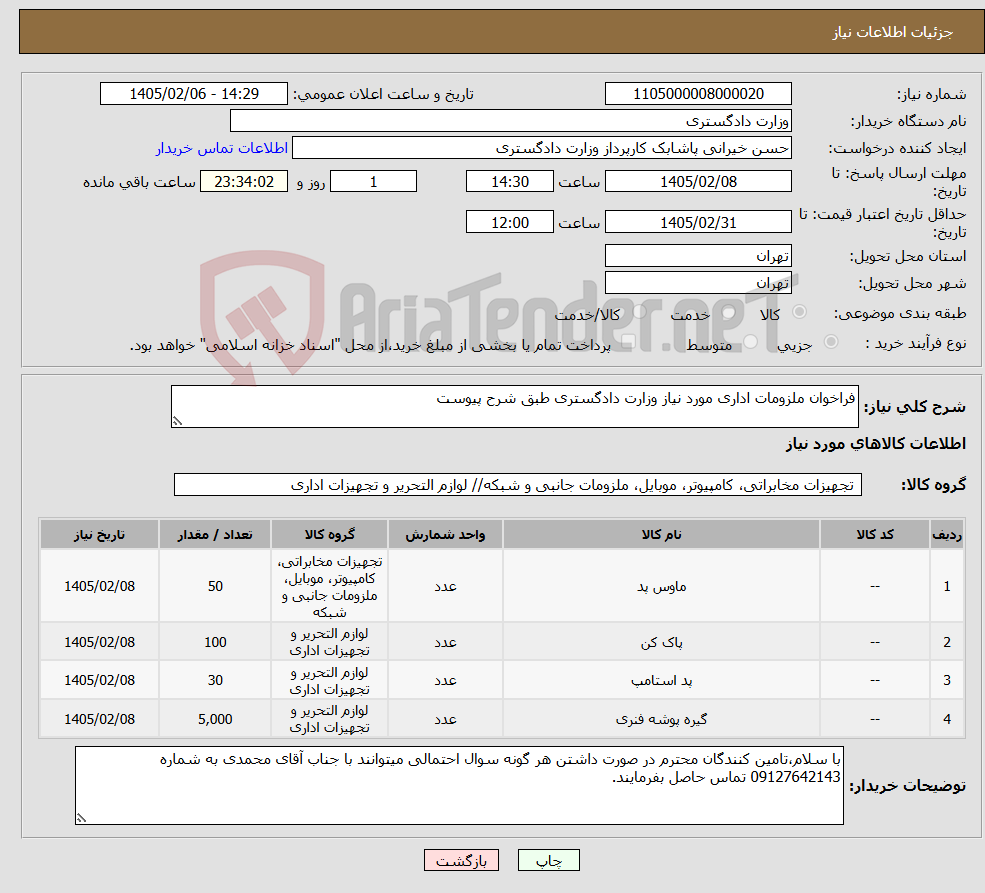The width and height of the screenshot is (985, 893).
Task: Select the جزیی purchase type radio
Action: pyautogui.click(x=830, y=342)
